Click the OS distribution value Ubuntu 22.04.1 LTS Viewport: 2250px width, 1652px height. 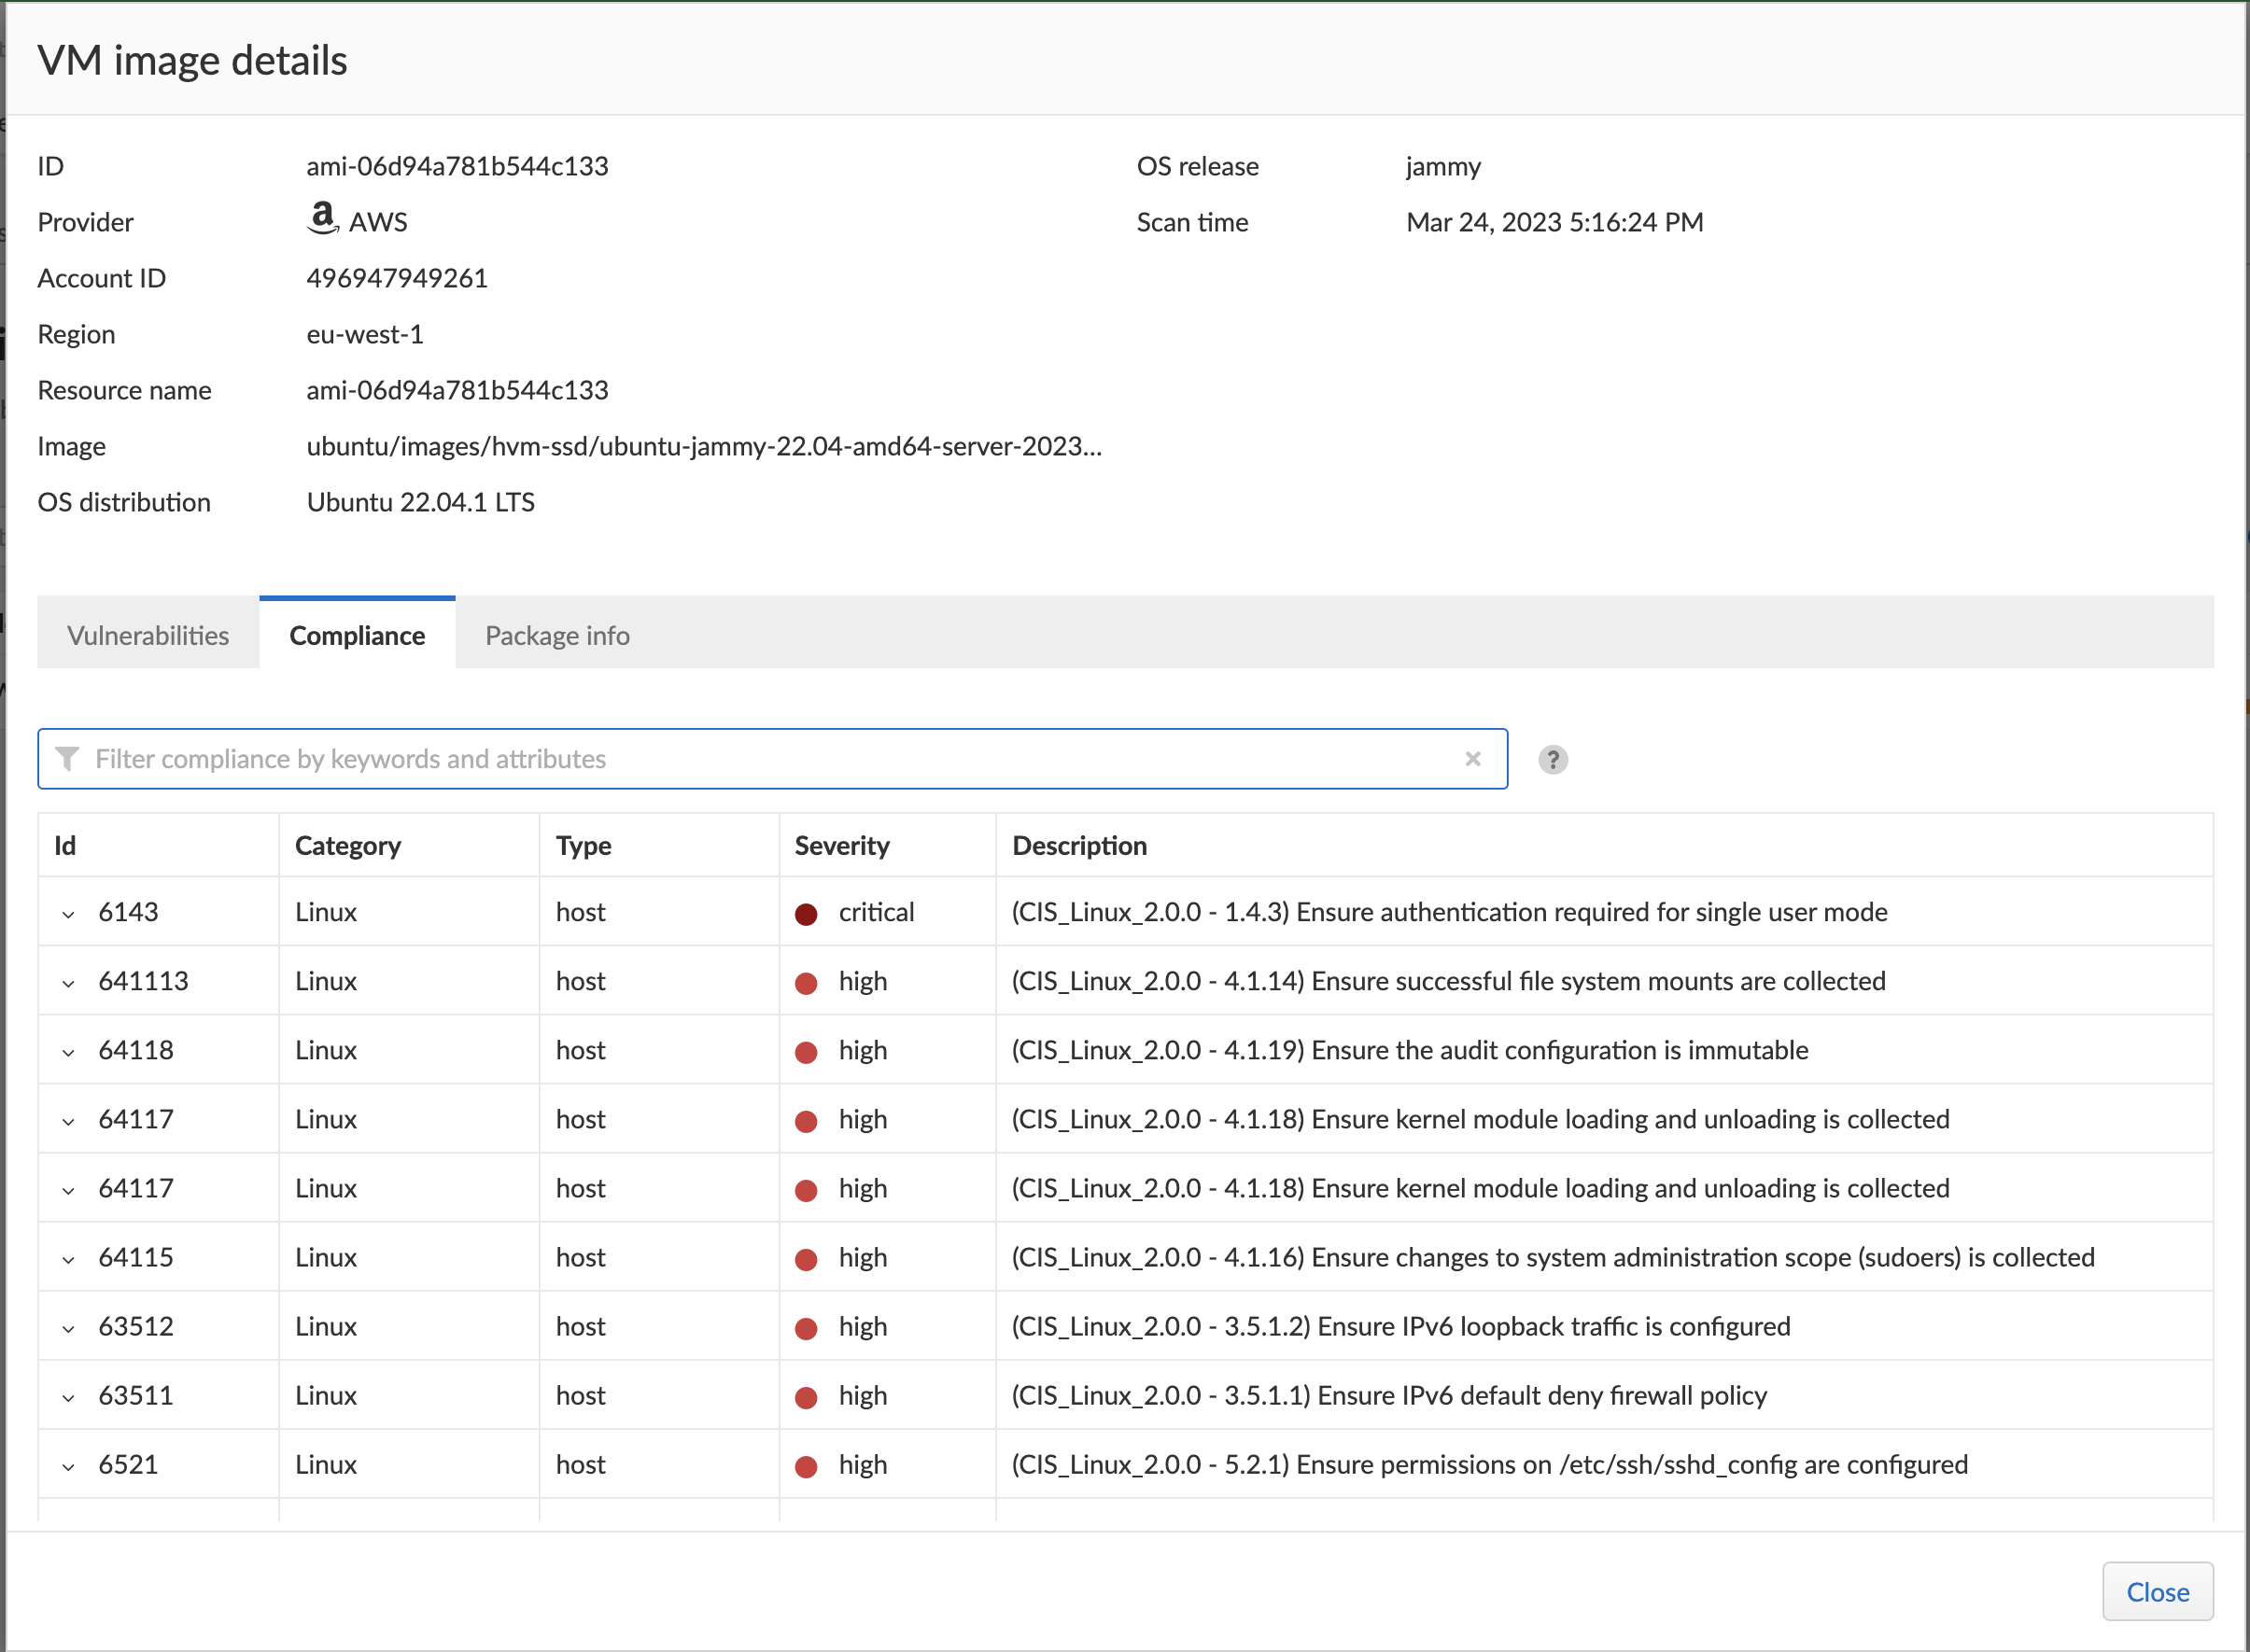[420, 502]
